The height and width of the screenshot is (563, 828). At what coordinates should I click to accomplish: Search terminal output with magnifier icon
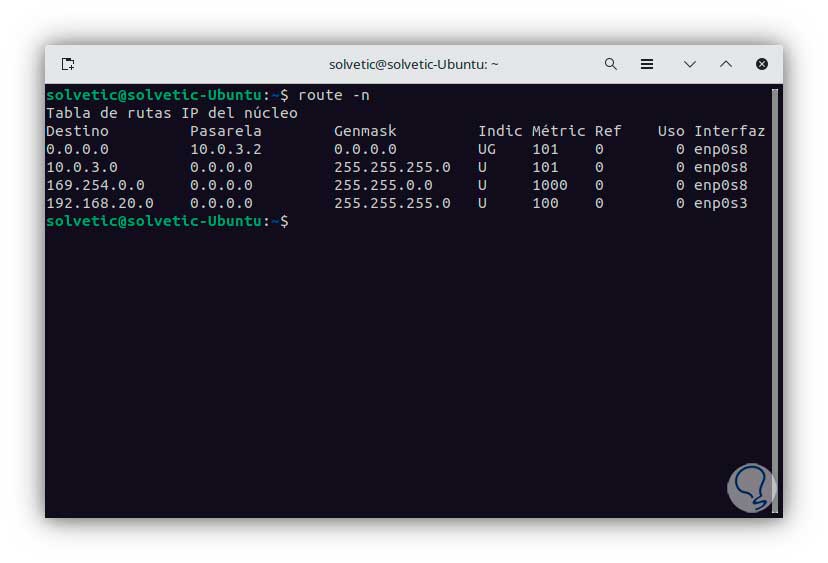click(x=610, y=64)
